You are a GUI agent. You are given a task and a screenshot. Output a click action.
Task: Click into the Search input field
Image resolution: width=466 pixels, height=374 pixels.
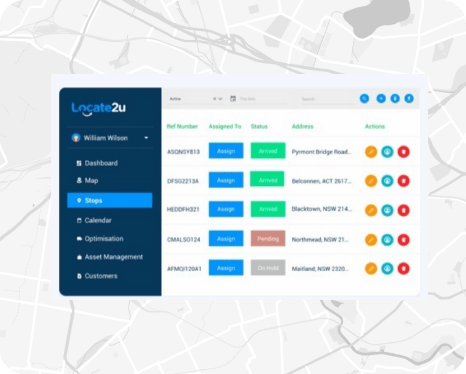tap(328, 99)
